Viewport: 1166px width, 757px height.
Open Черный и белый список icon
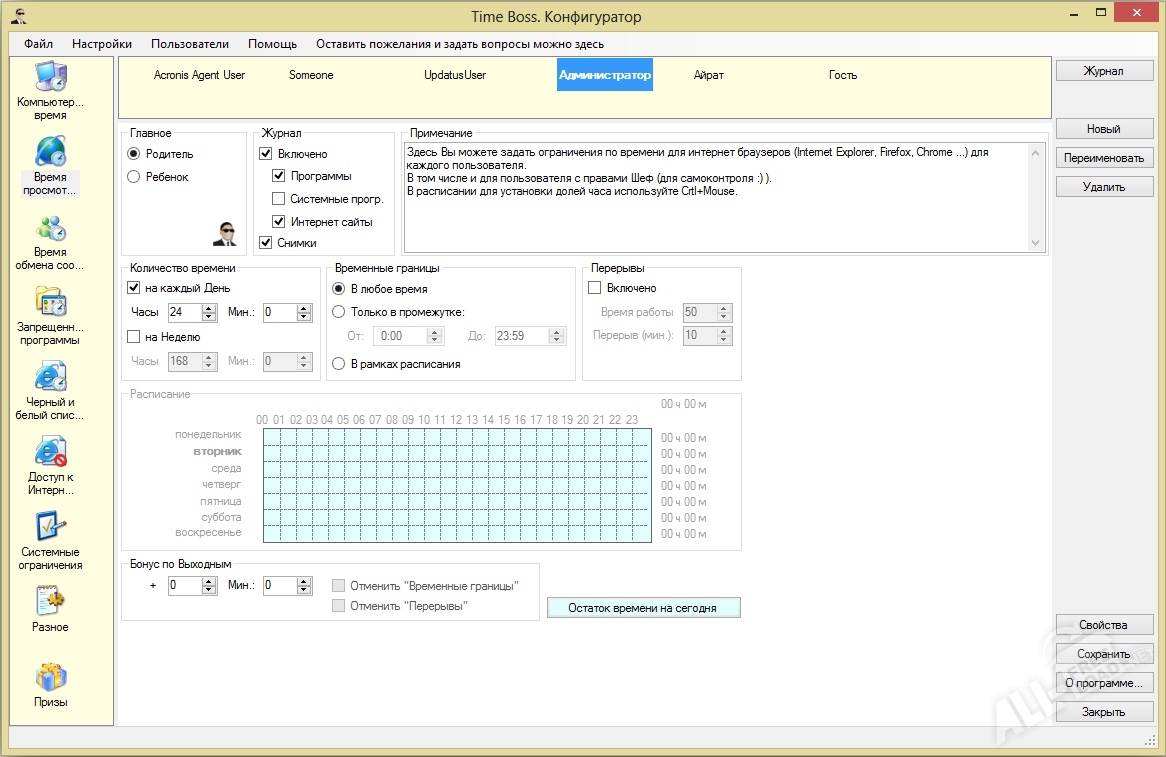click(50, 377)
